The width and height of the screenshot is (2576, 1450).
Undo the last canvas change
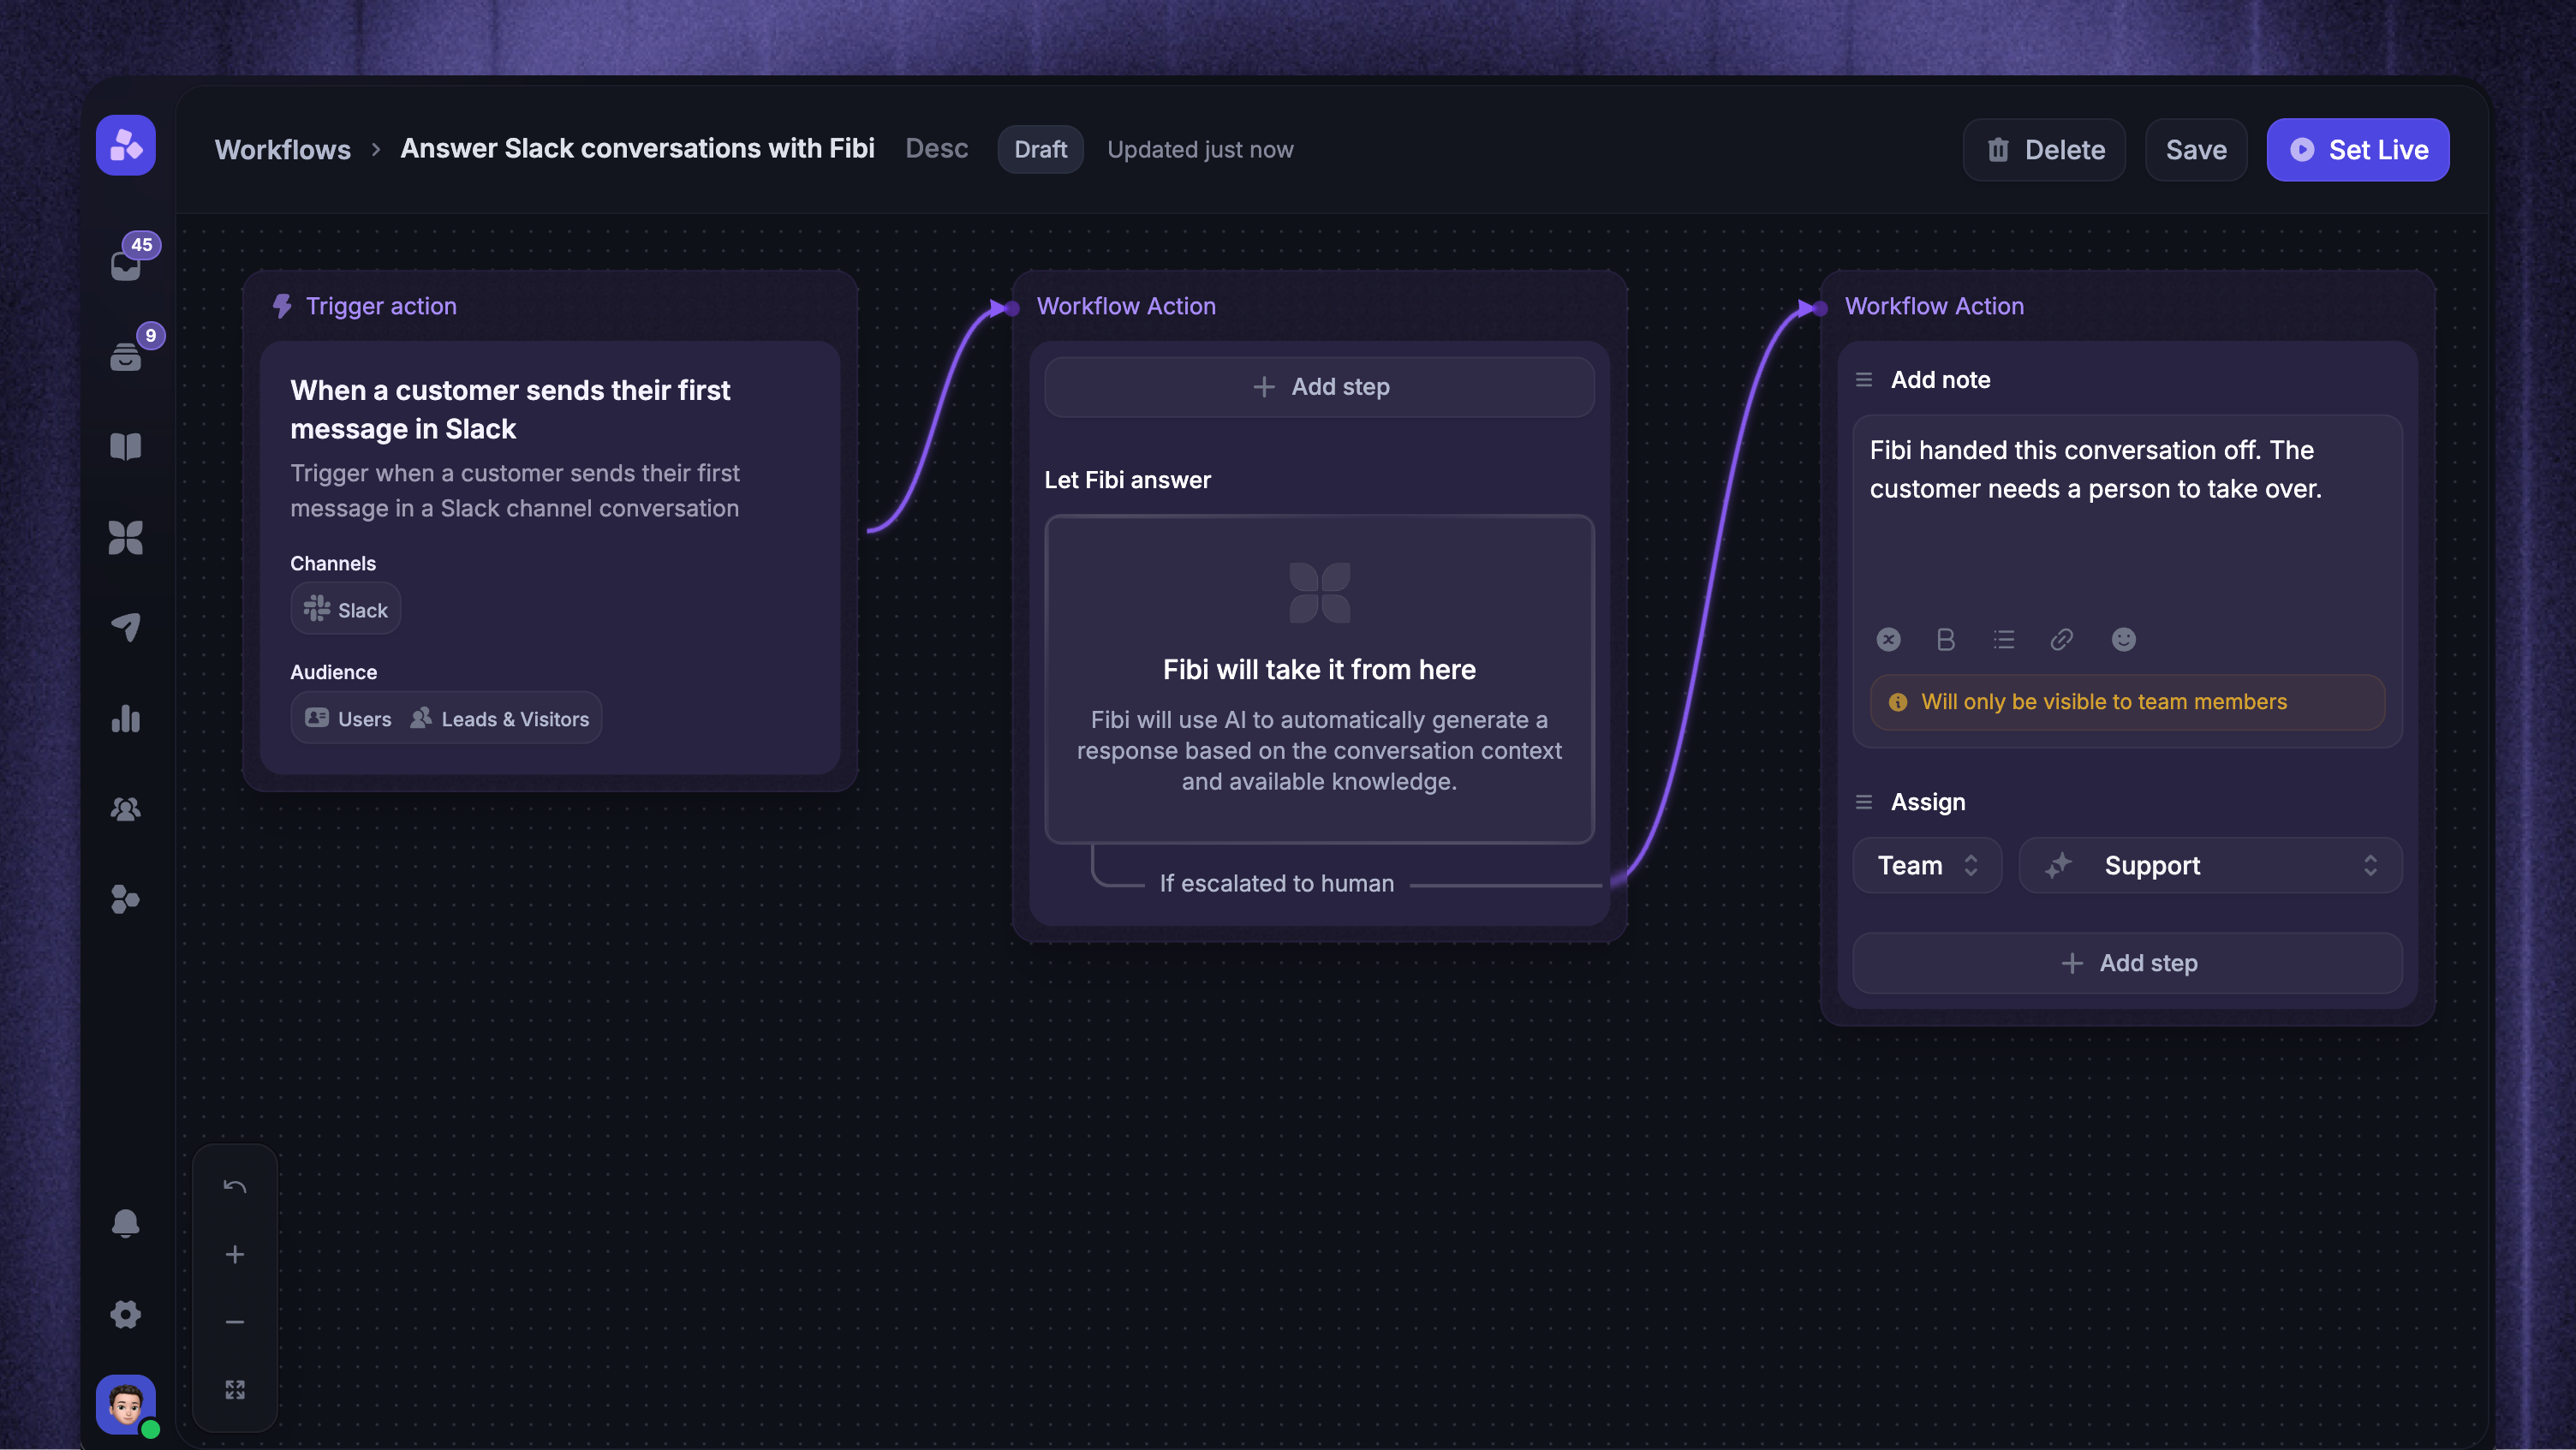235,1187
